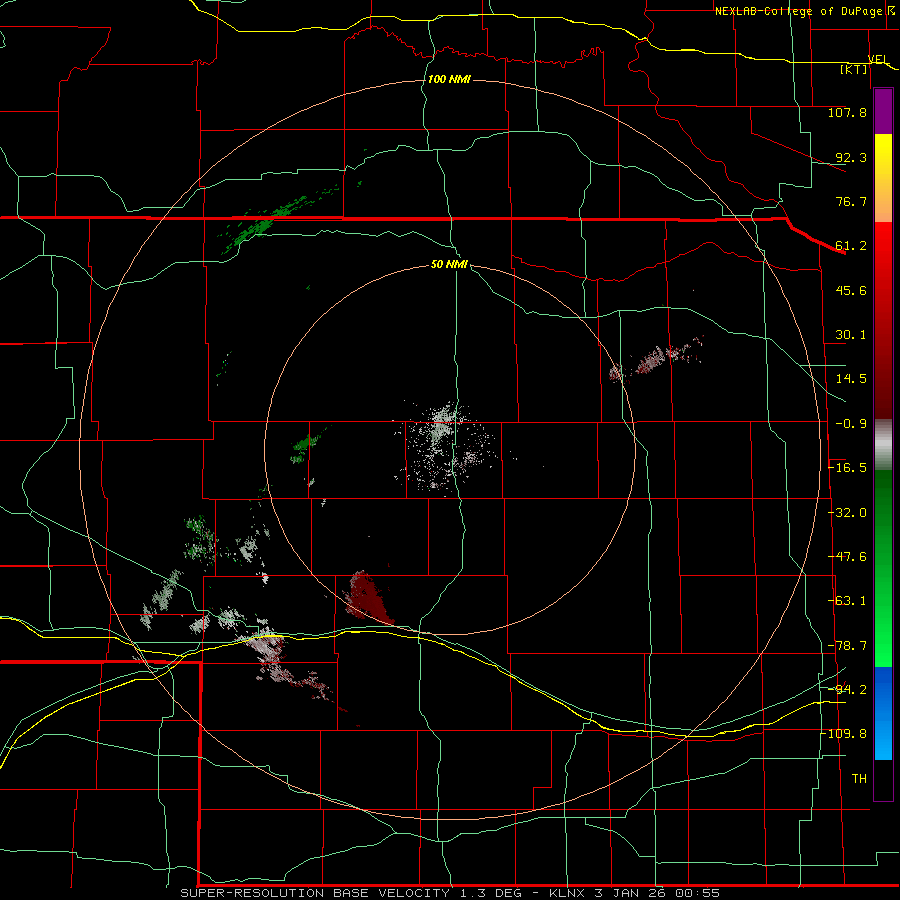Click the bright green segment of the color bar
Viewport: 900px width, 900px height.
click(883, 568)
